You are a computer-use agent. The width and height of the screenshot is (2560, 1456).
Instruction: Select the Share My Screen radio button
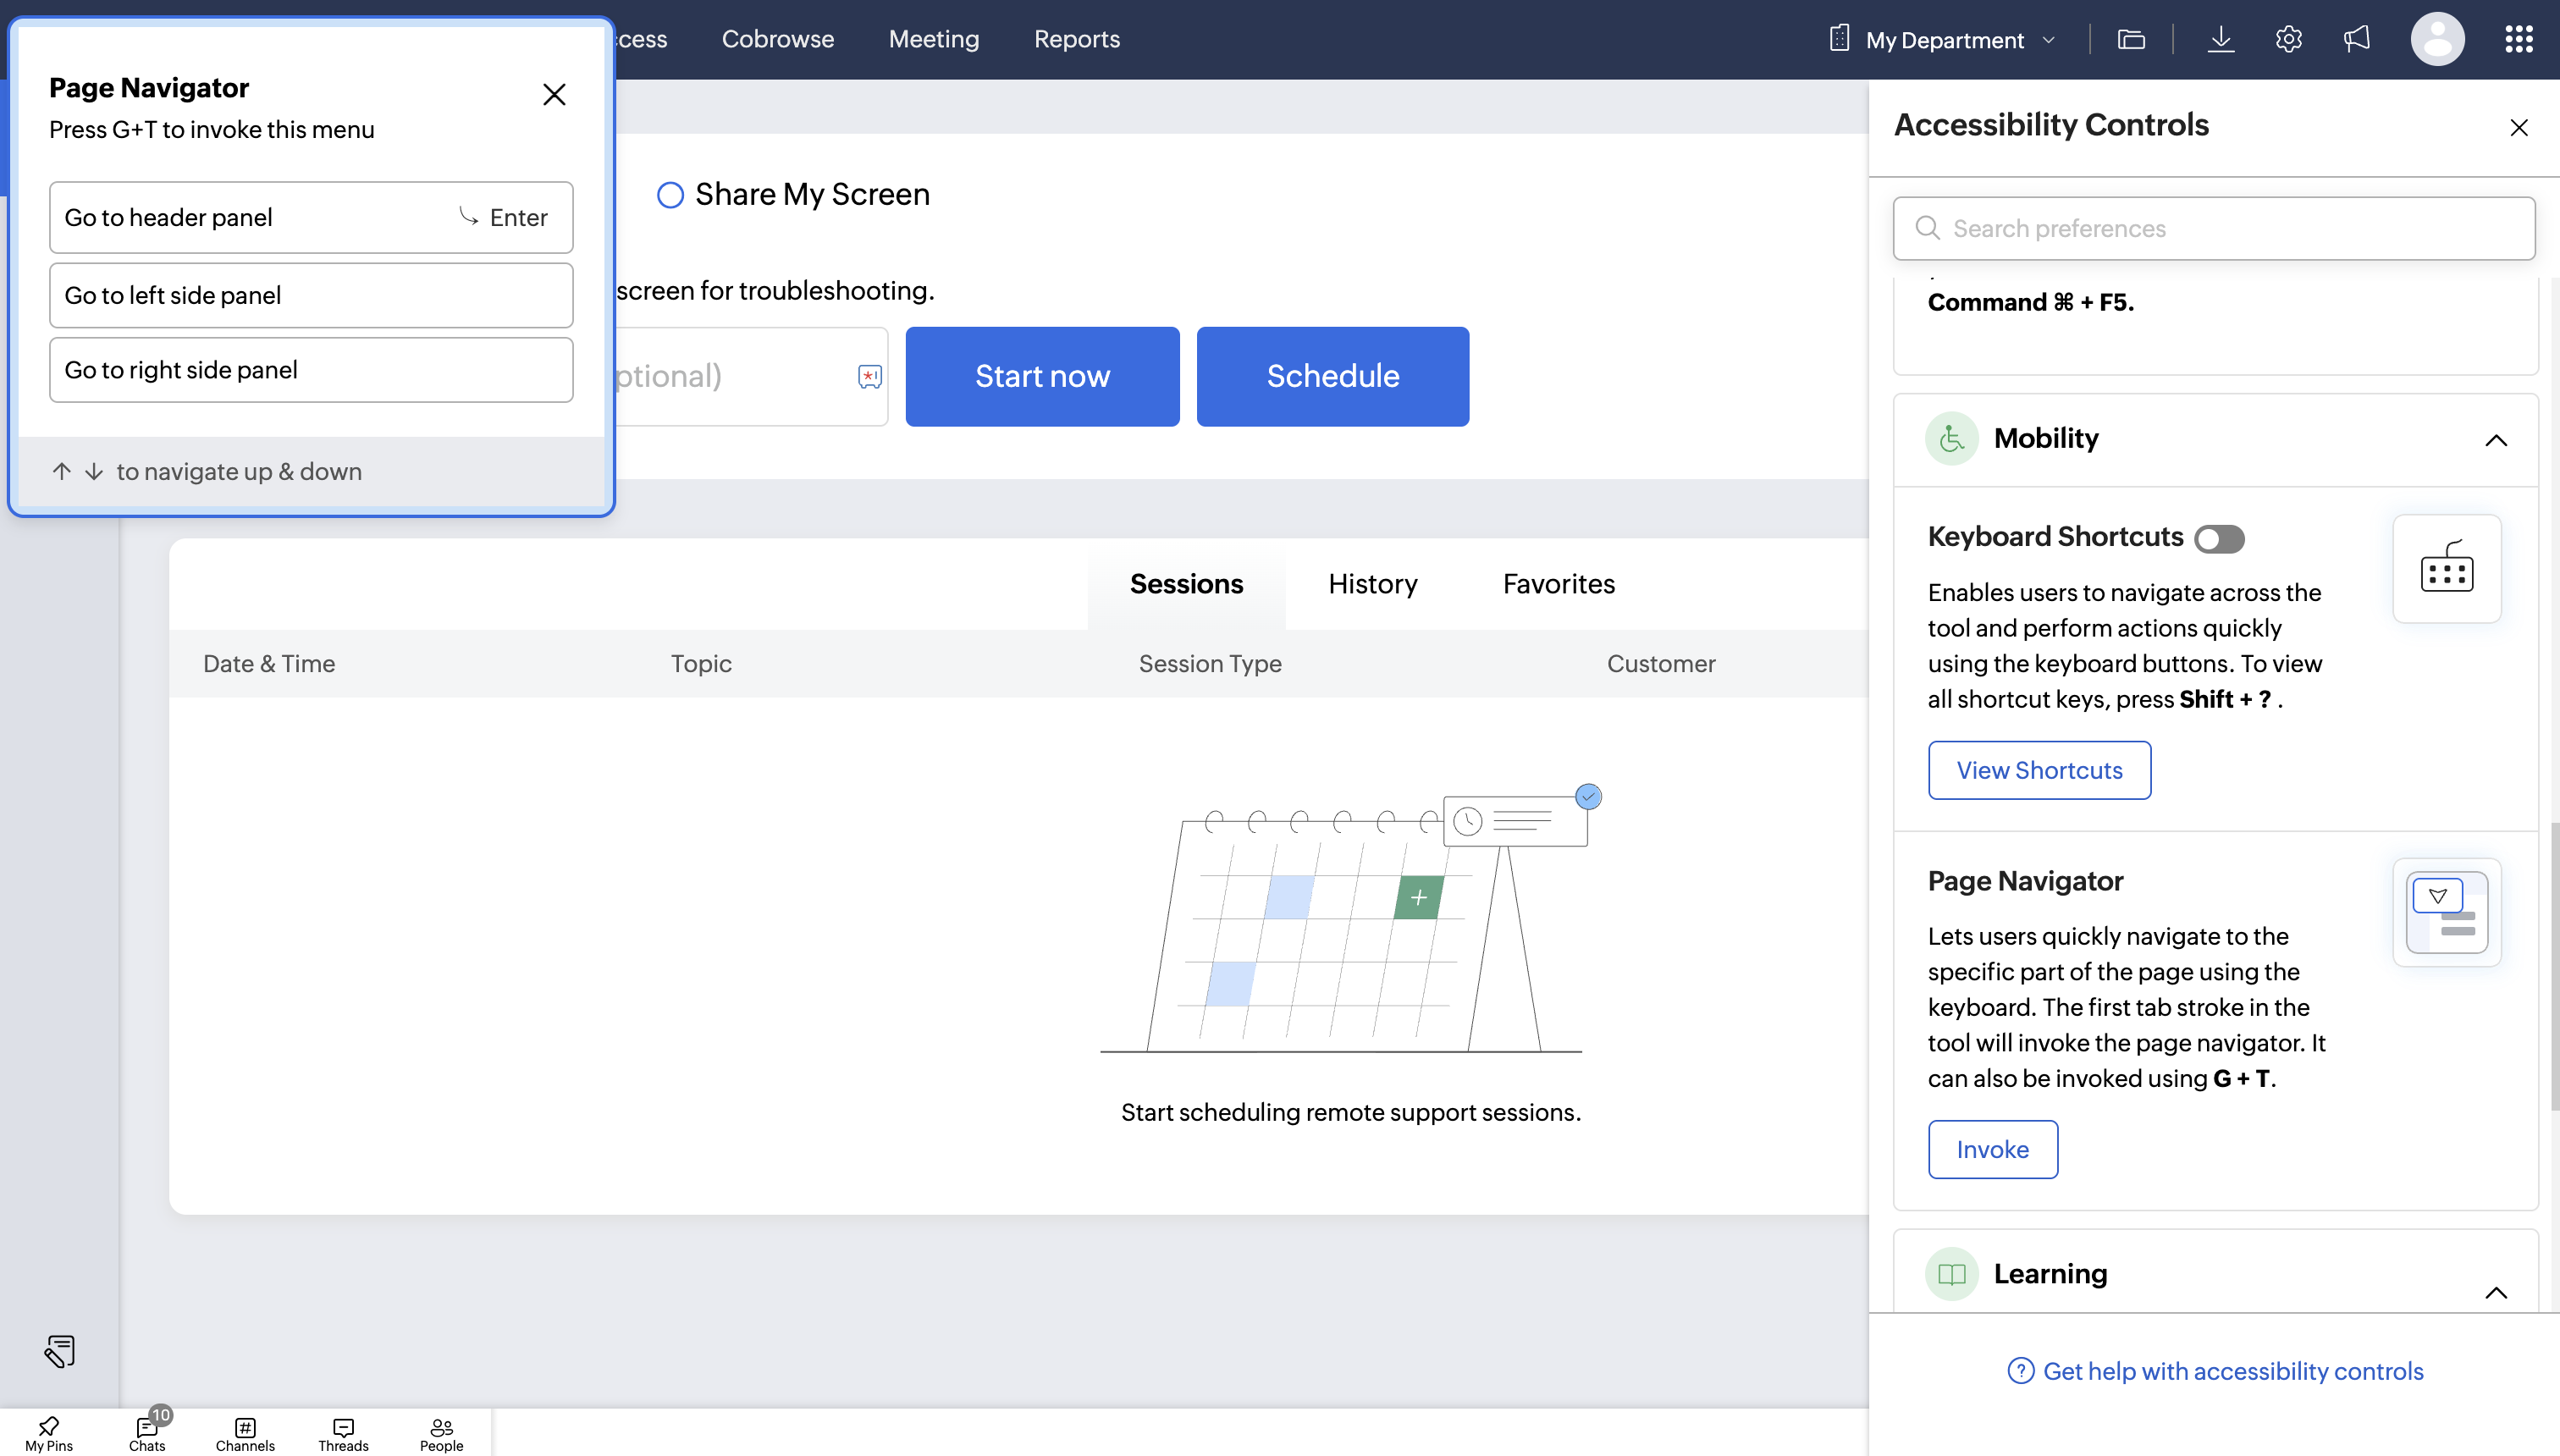tap(670, 195)
